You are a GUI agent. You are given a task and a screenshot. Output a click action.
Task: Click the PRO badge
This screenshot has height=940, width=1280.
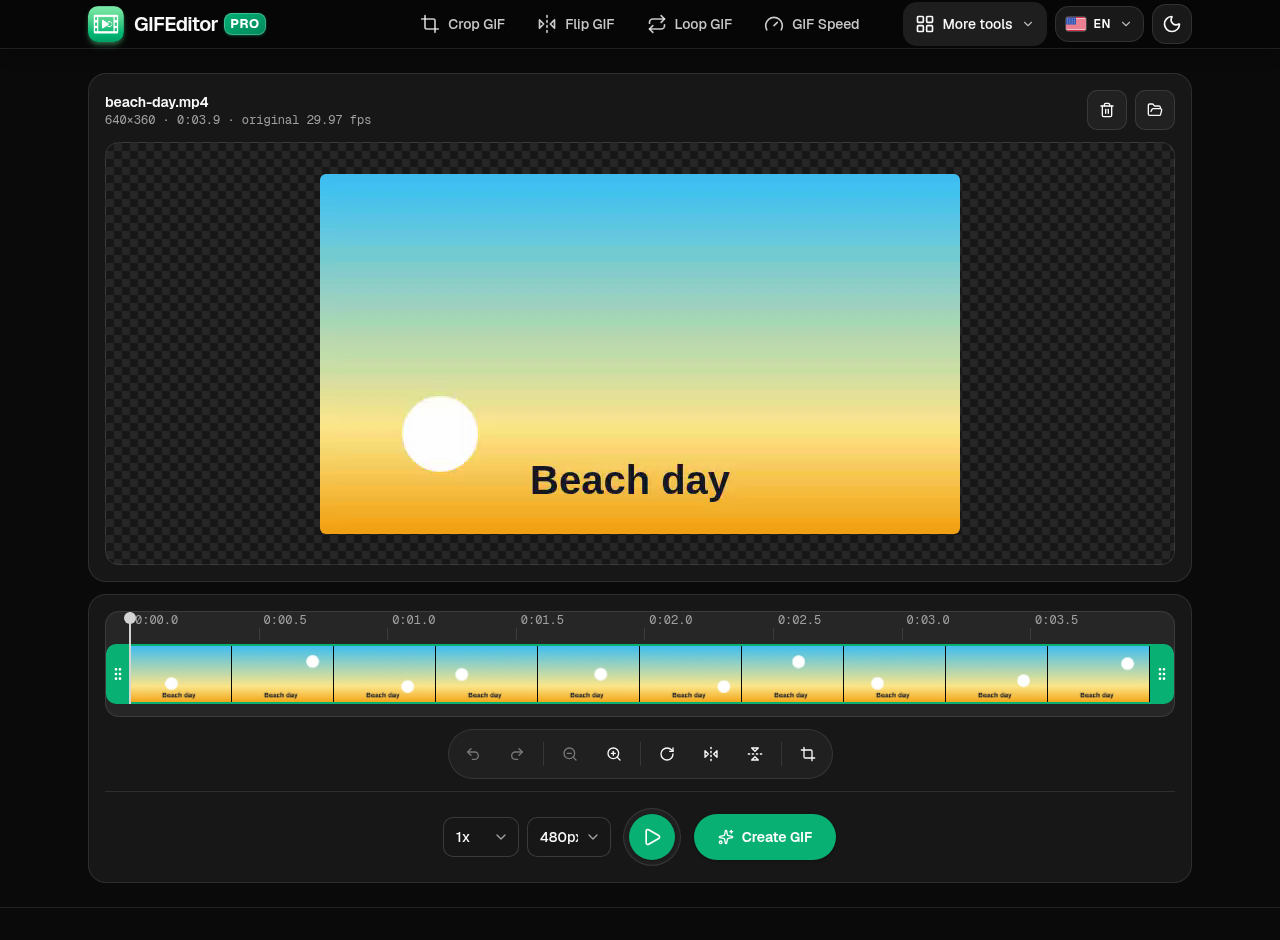pyautogui.click(x=245, y=24)
